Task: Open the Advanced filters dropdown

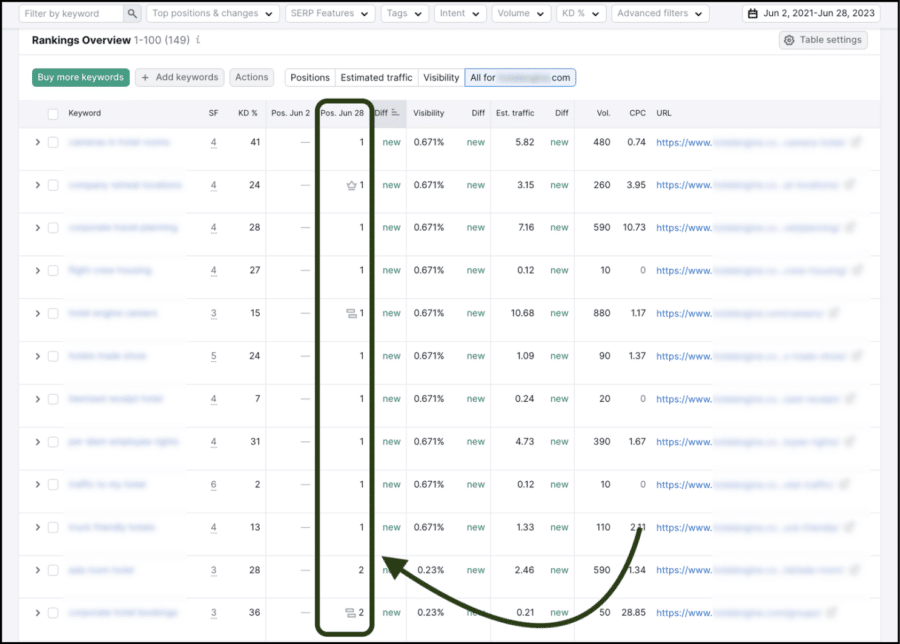Action: [x=660, y=14]
